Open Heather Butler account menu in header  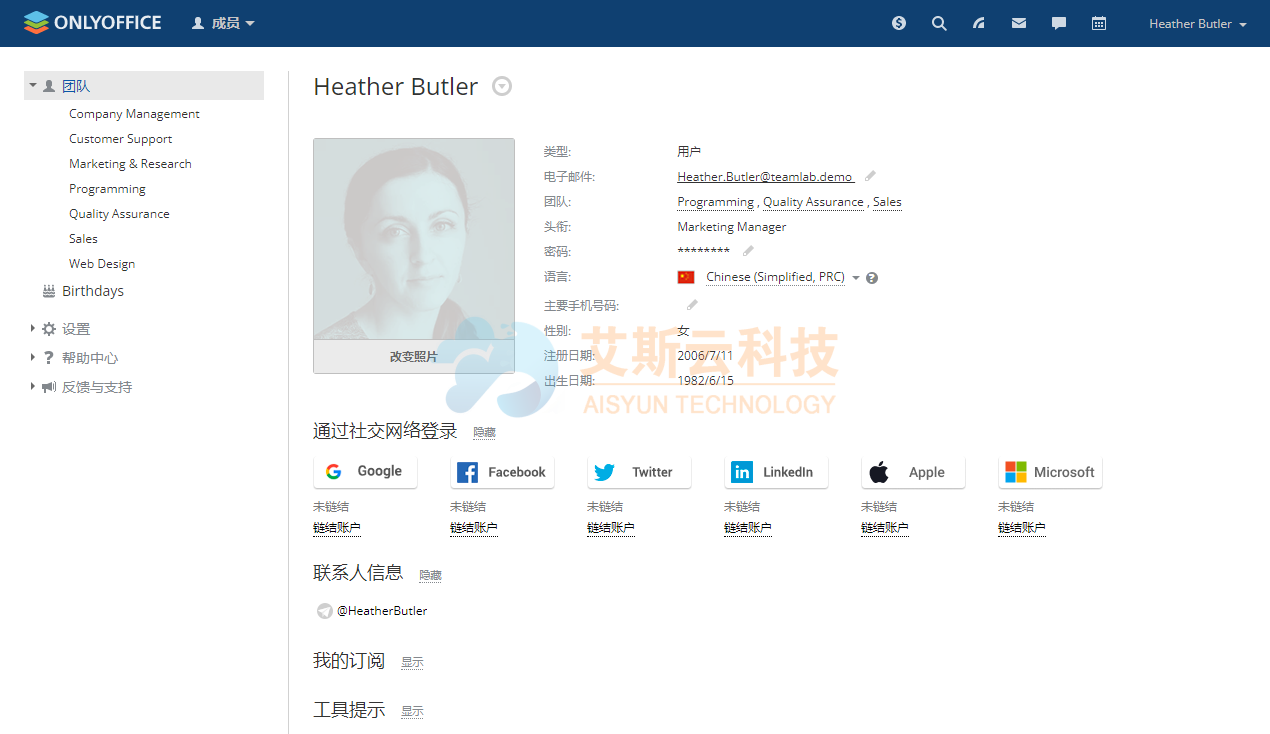(x=1197, y=24)
